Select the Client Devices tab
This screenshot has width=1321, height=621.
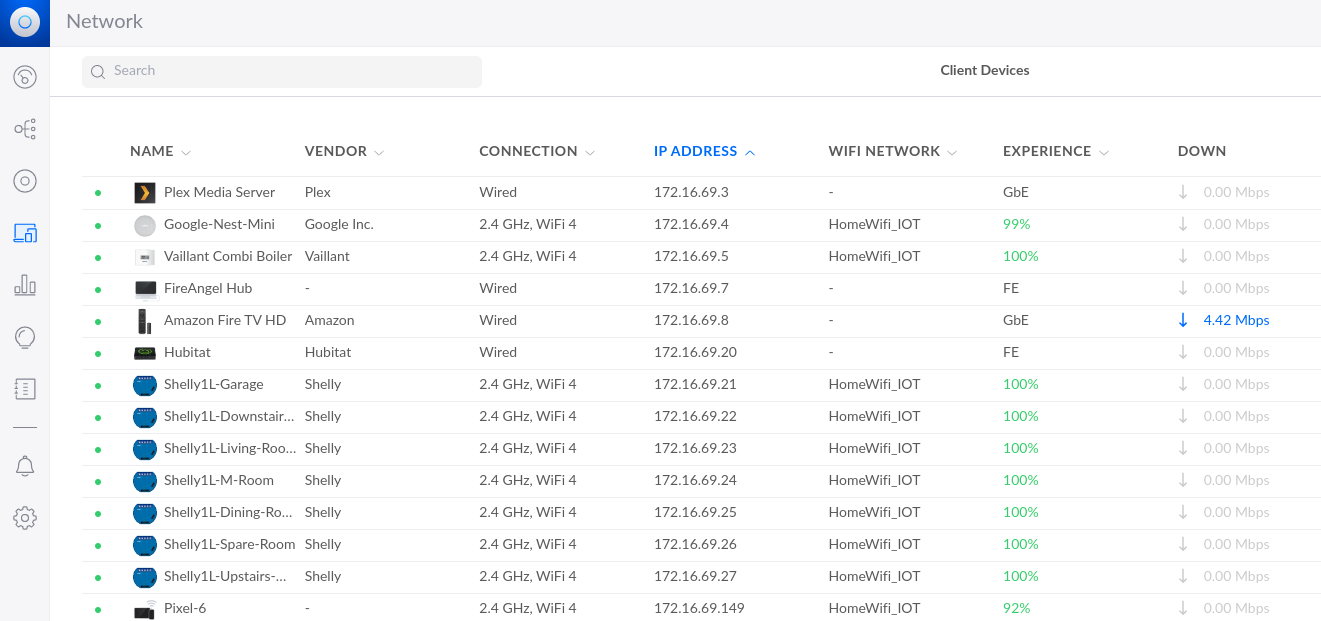click(984, 70)
